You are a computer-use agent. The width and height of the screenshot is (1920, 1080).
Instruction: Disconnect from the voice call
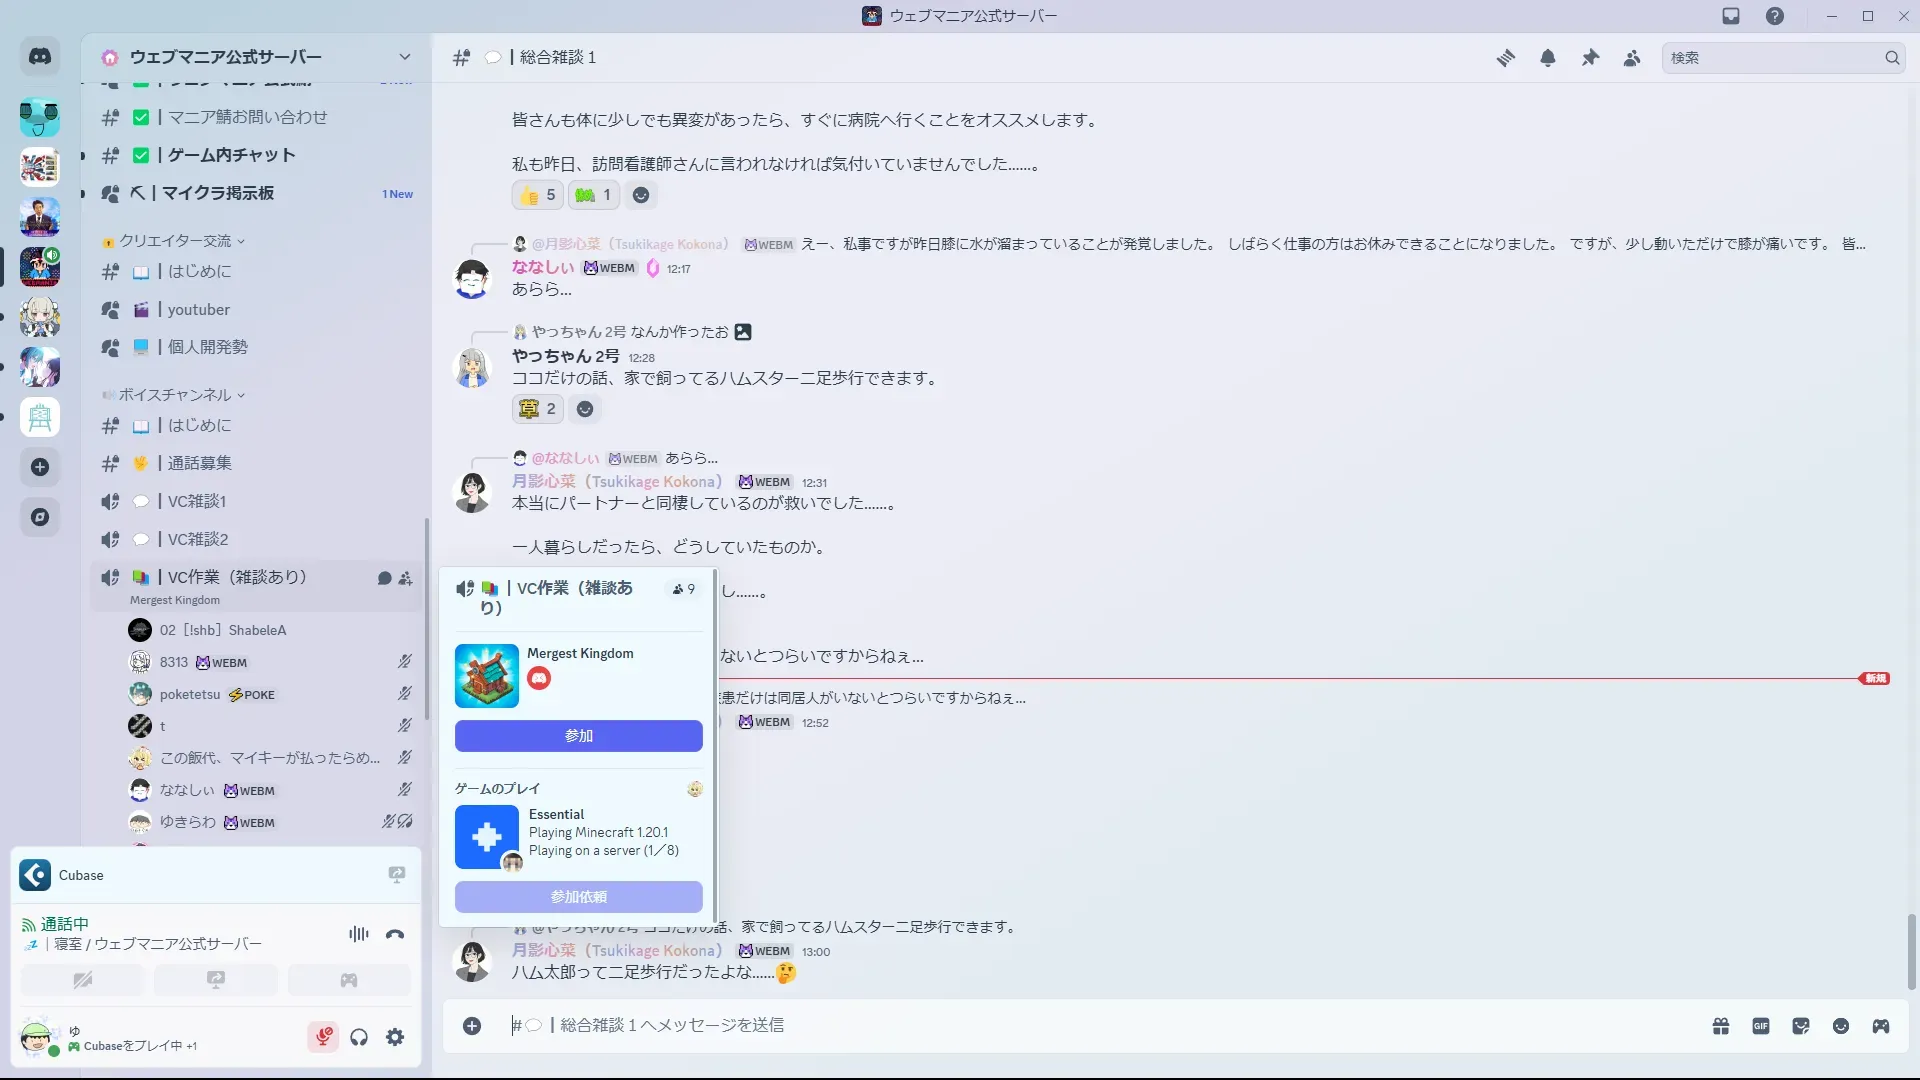click(x=395, y=934)
